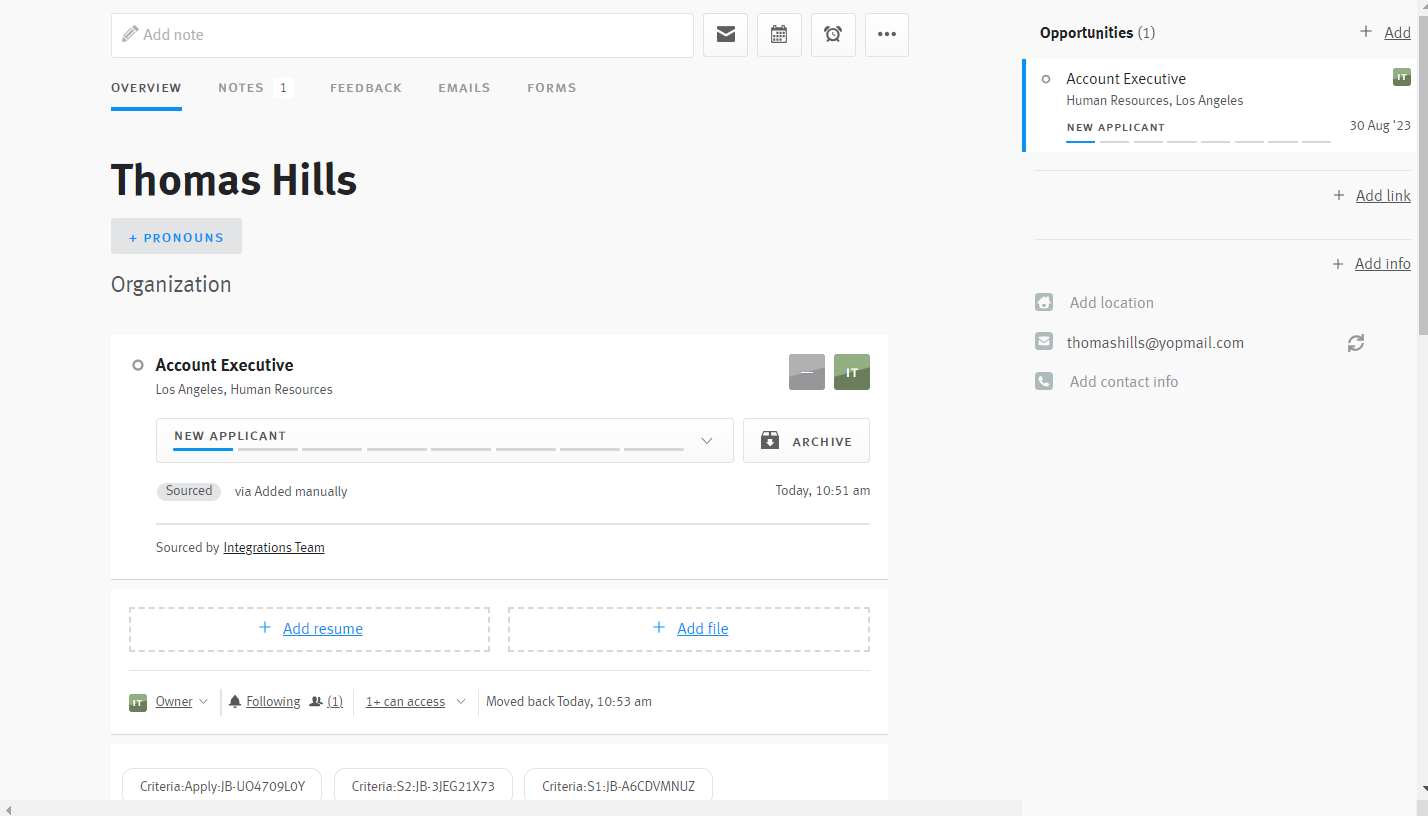Click the plus icon beside Add opportunity

(x=1366, y=32)
